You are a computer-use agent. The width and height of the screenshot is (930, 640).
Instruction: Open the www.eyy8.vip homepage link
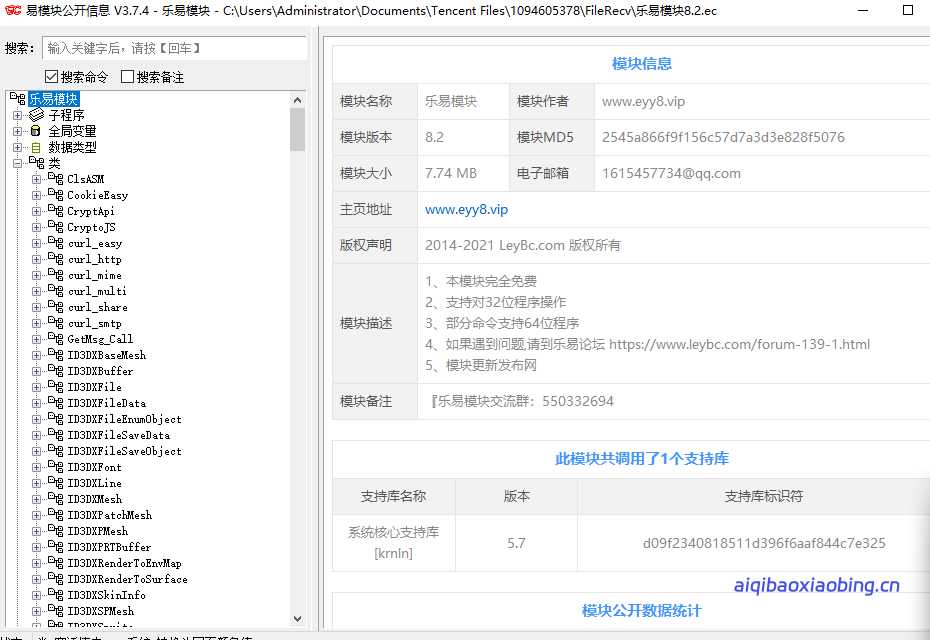pyautogui.click(x=466, y=209)
